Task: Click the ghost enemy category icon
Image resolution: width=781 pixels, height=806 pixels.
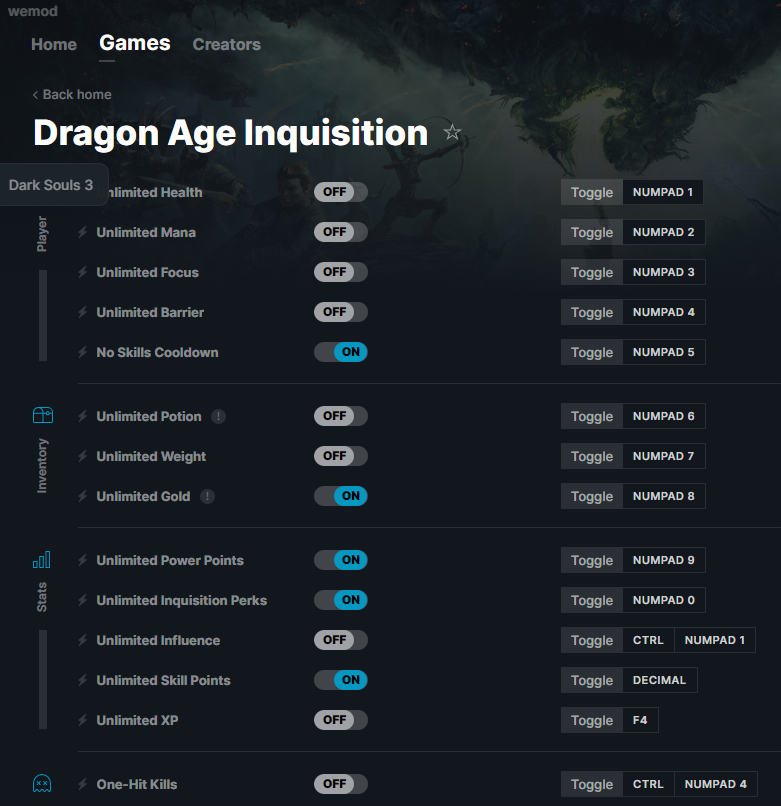Action: point(42,783)
